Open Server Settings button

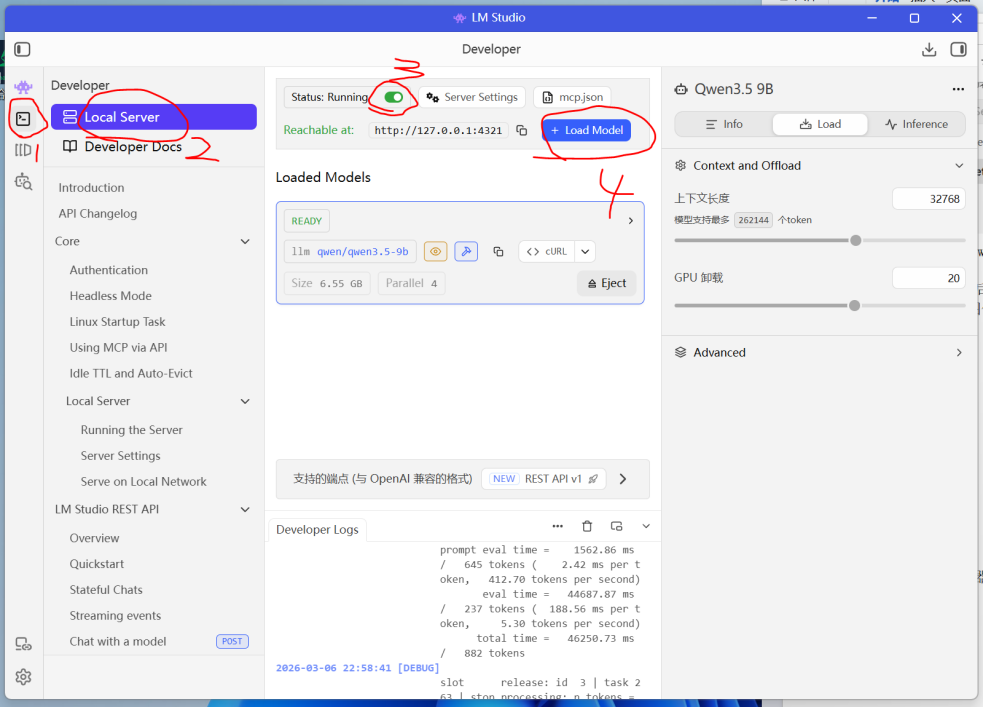point(472,97)
